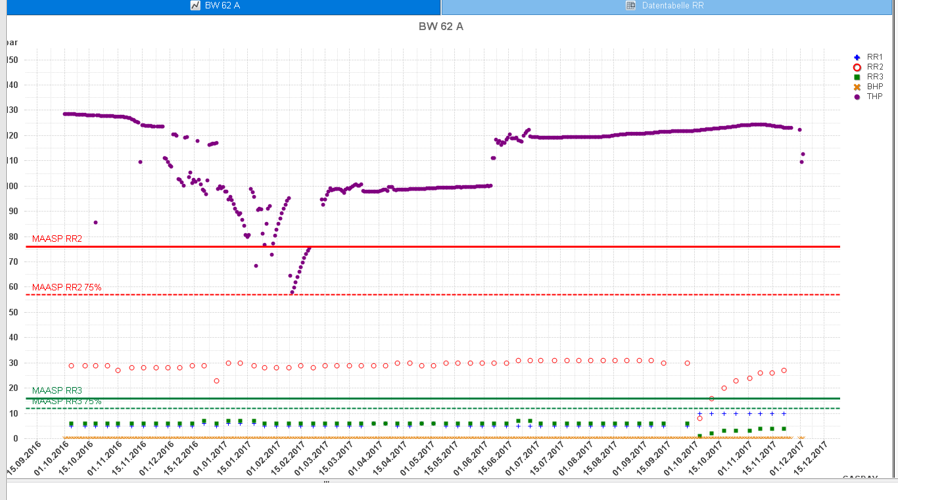The image size is (932, 500).
Task: Select the THP legend label
Action: [x=874, y=96]
